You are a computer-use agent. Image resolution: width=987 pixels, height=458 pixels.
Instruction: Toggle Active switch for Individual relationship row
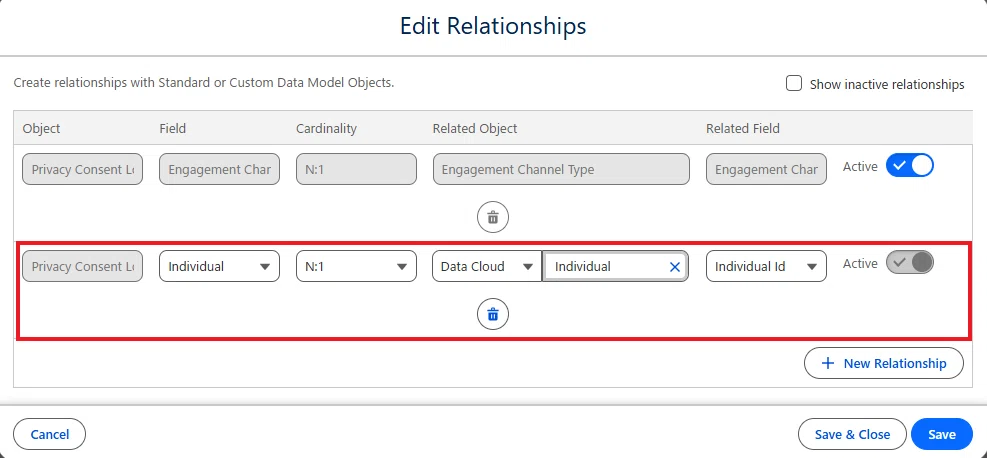click(910, 263)
